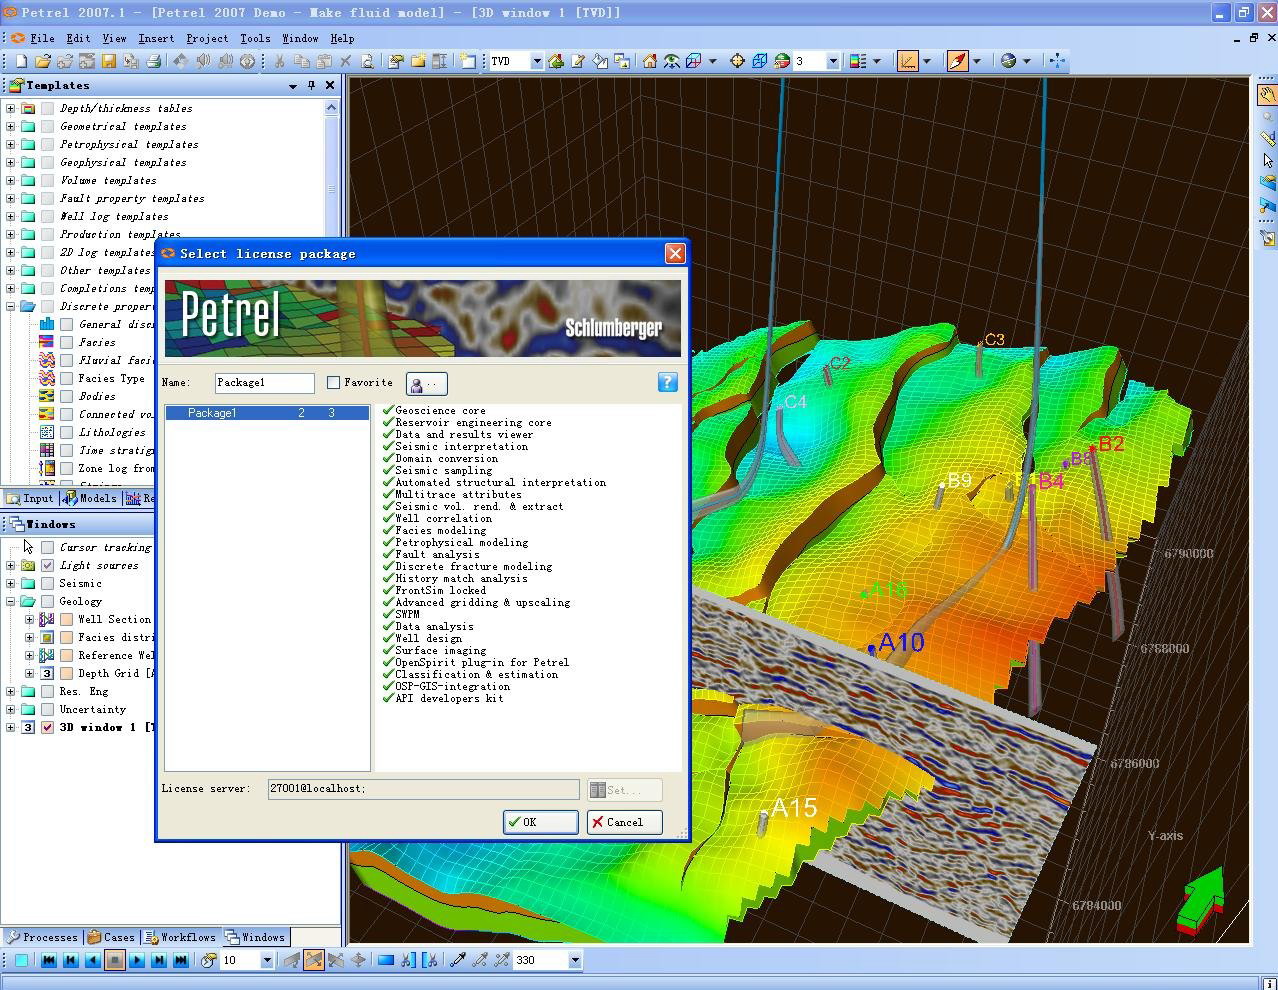Screen dimensions: 1278x990
Task: Open the frame step dropdown showing 10
Action: (x=267, y=960)
